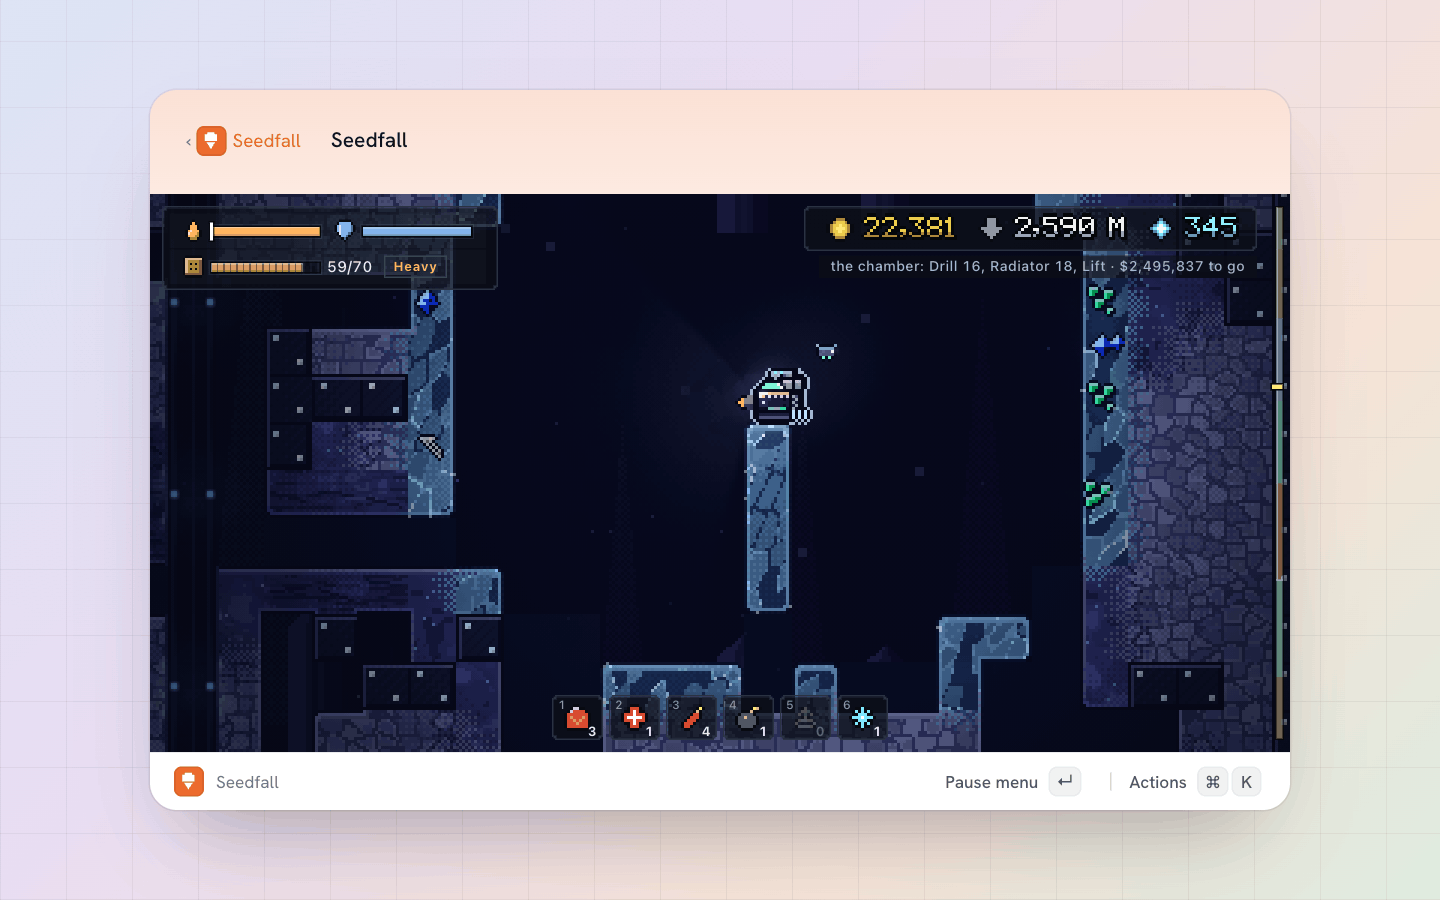Click the gold coin money icon
The width and height of the screenshot is (1440, 900).
pos(840,229)
